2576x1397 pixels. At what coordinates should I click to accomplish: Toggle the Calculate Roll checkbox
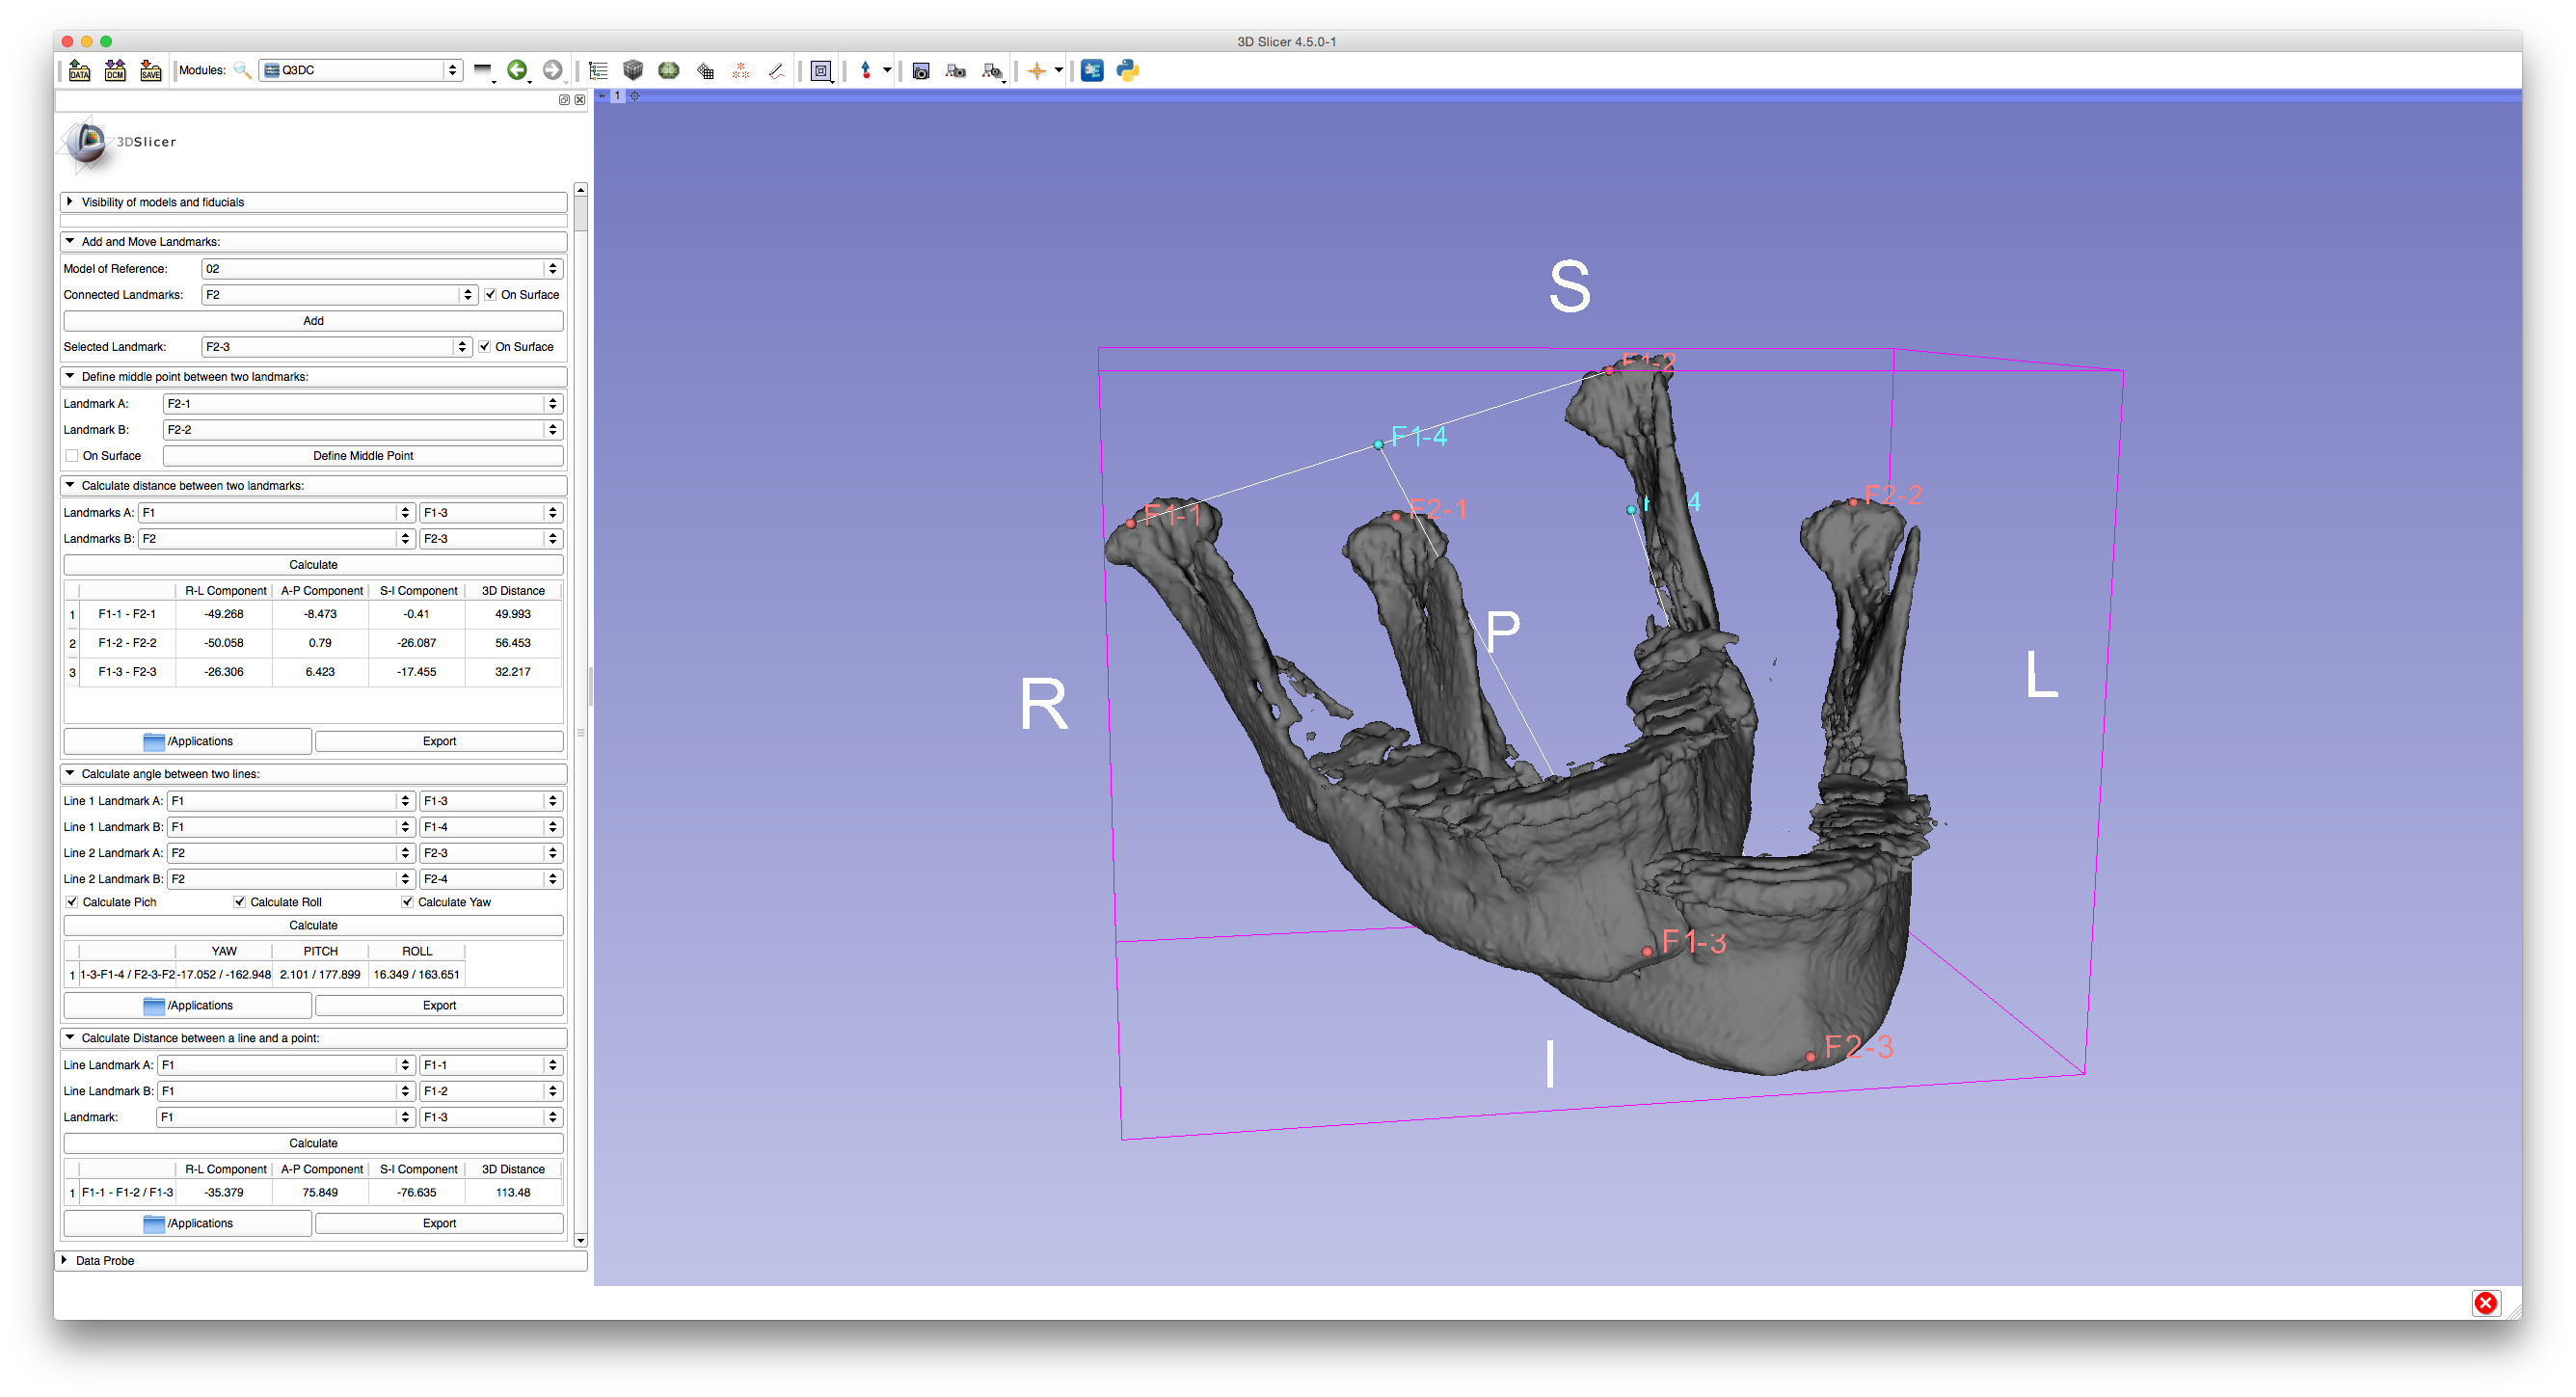point(240,902)
